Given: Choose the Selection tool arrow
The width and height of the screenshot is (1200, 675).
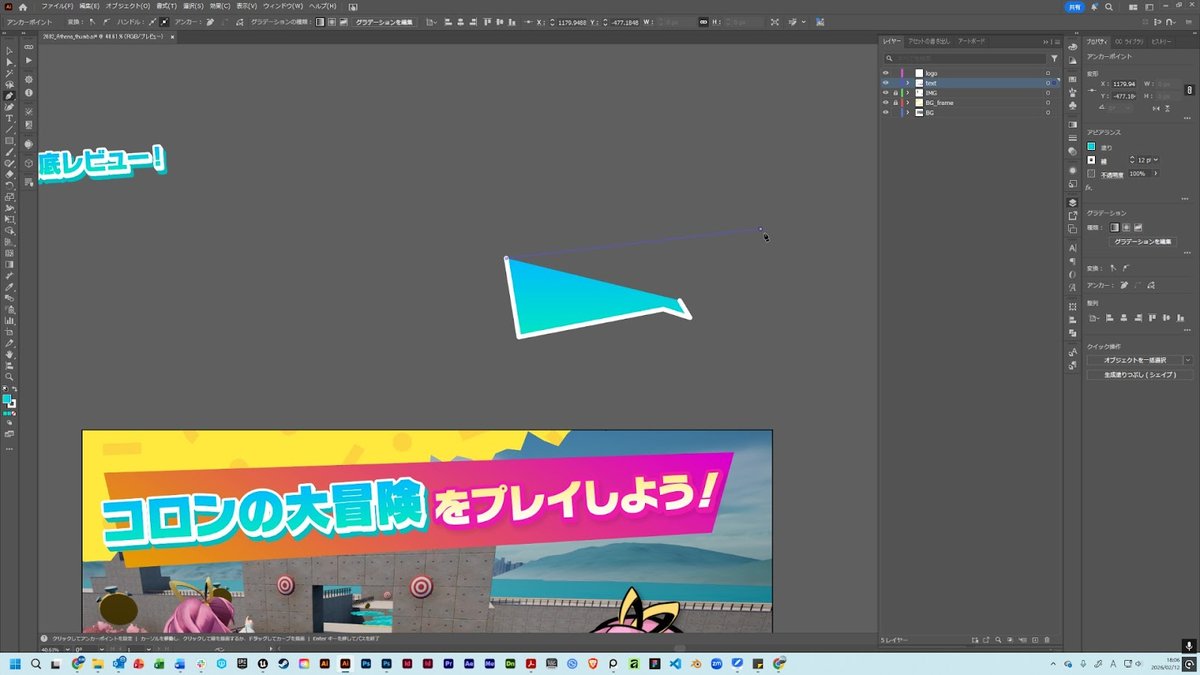Looking at the screenshot, I should 9,51.
